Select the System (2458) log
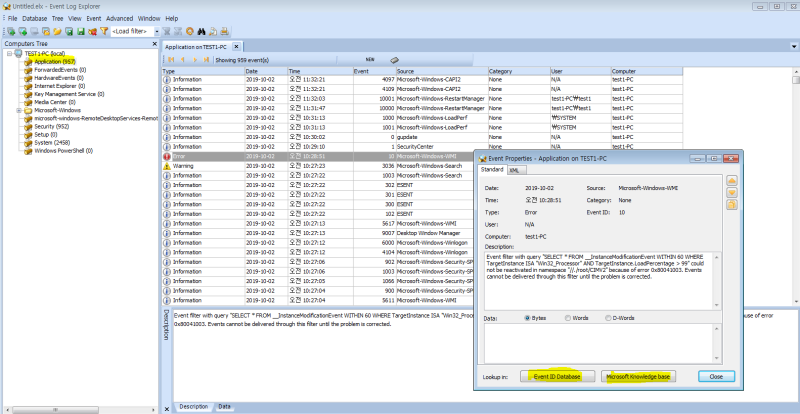800x414 pixels. [x=52, y=143]
